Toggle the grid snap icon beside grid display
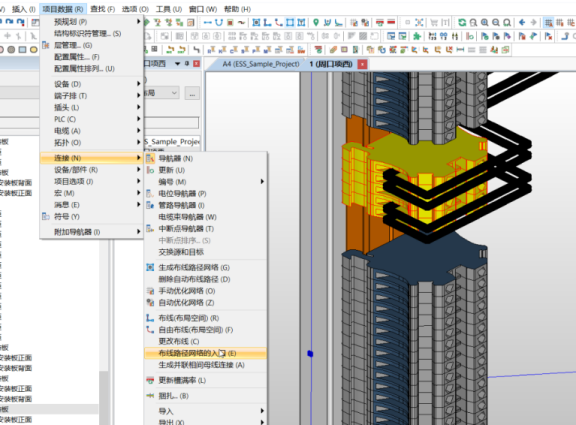Image resolution: width=576 pixels, height=425 pixels. (x=560, y=23)
